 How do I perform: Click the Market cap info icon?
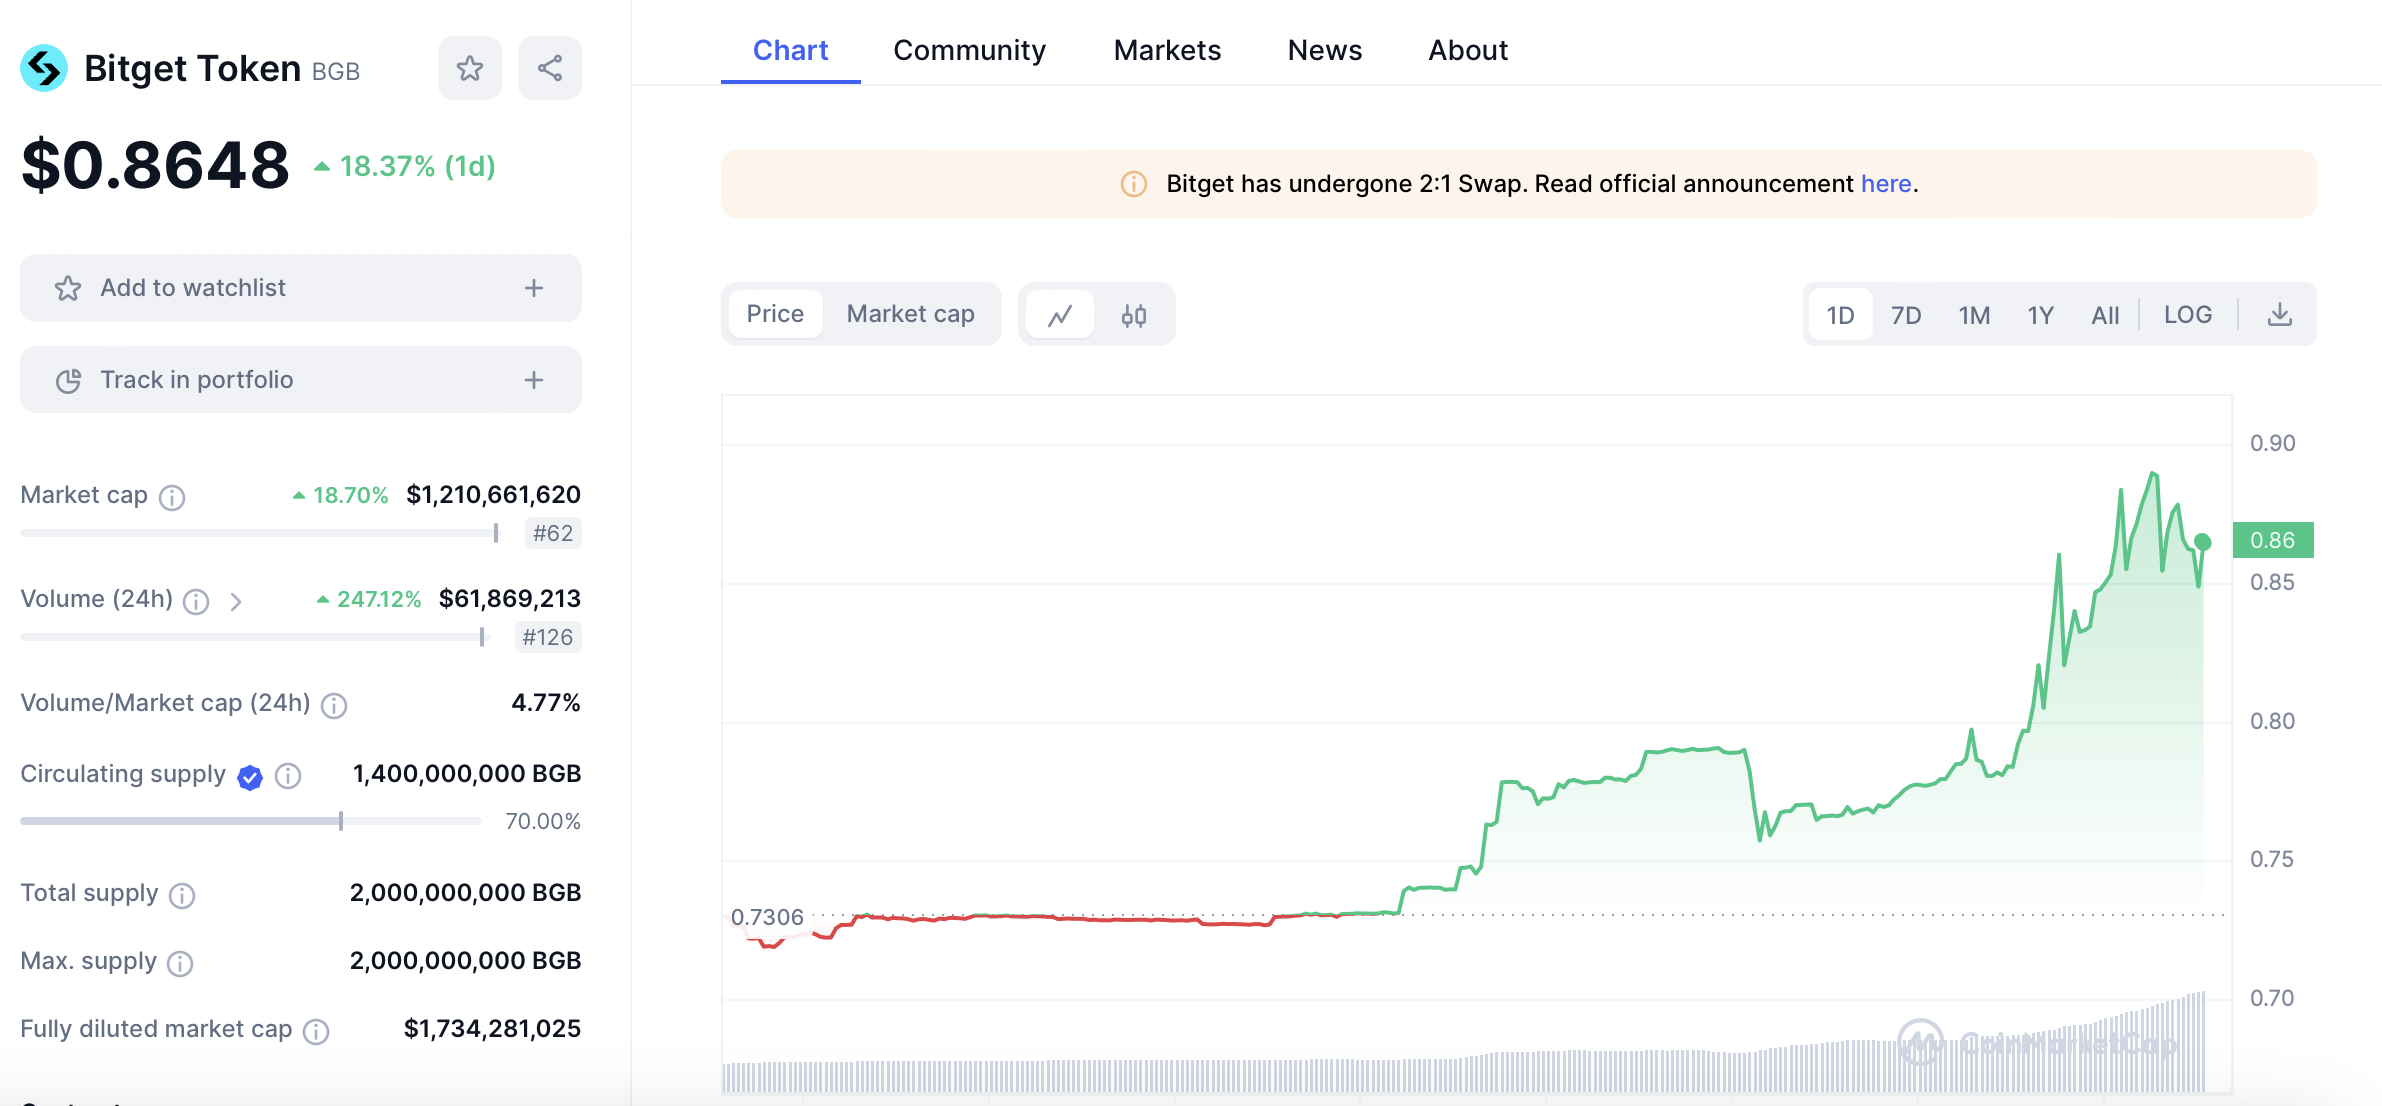[x=172, y=497]
